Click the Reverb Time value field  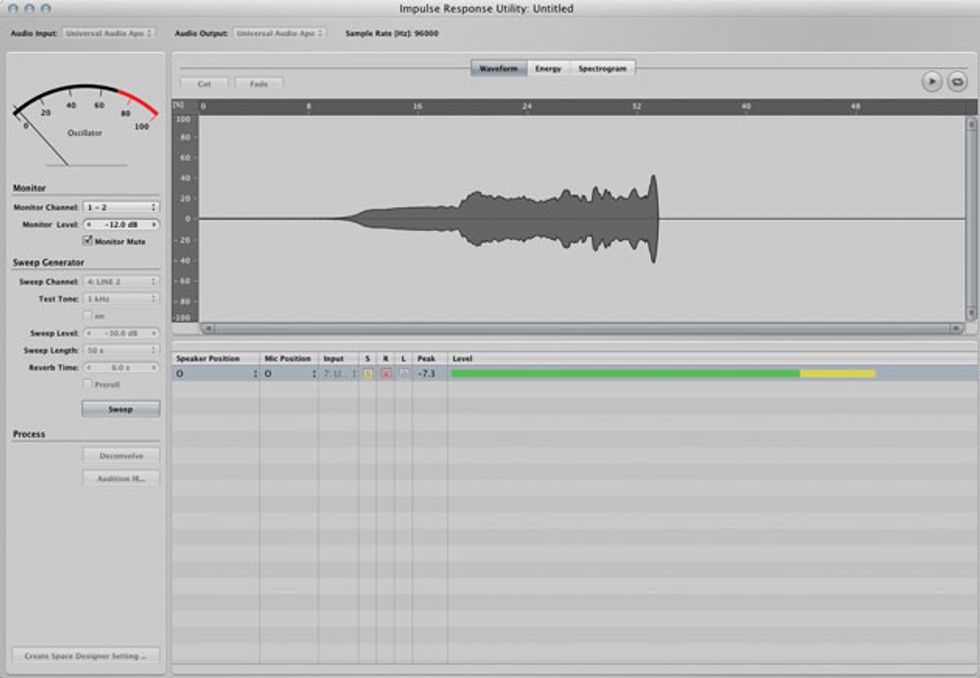click(121, 367)
